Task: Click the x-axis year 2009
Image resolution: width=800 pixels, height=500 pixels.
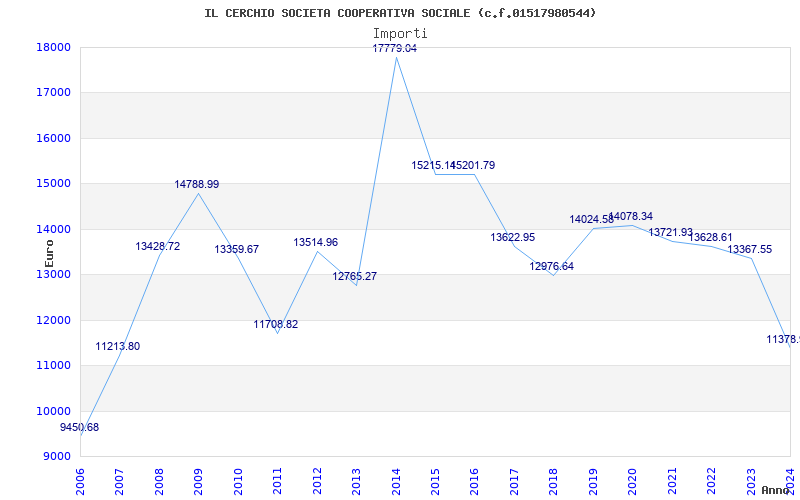Action: click(x=198, y=481)
